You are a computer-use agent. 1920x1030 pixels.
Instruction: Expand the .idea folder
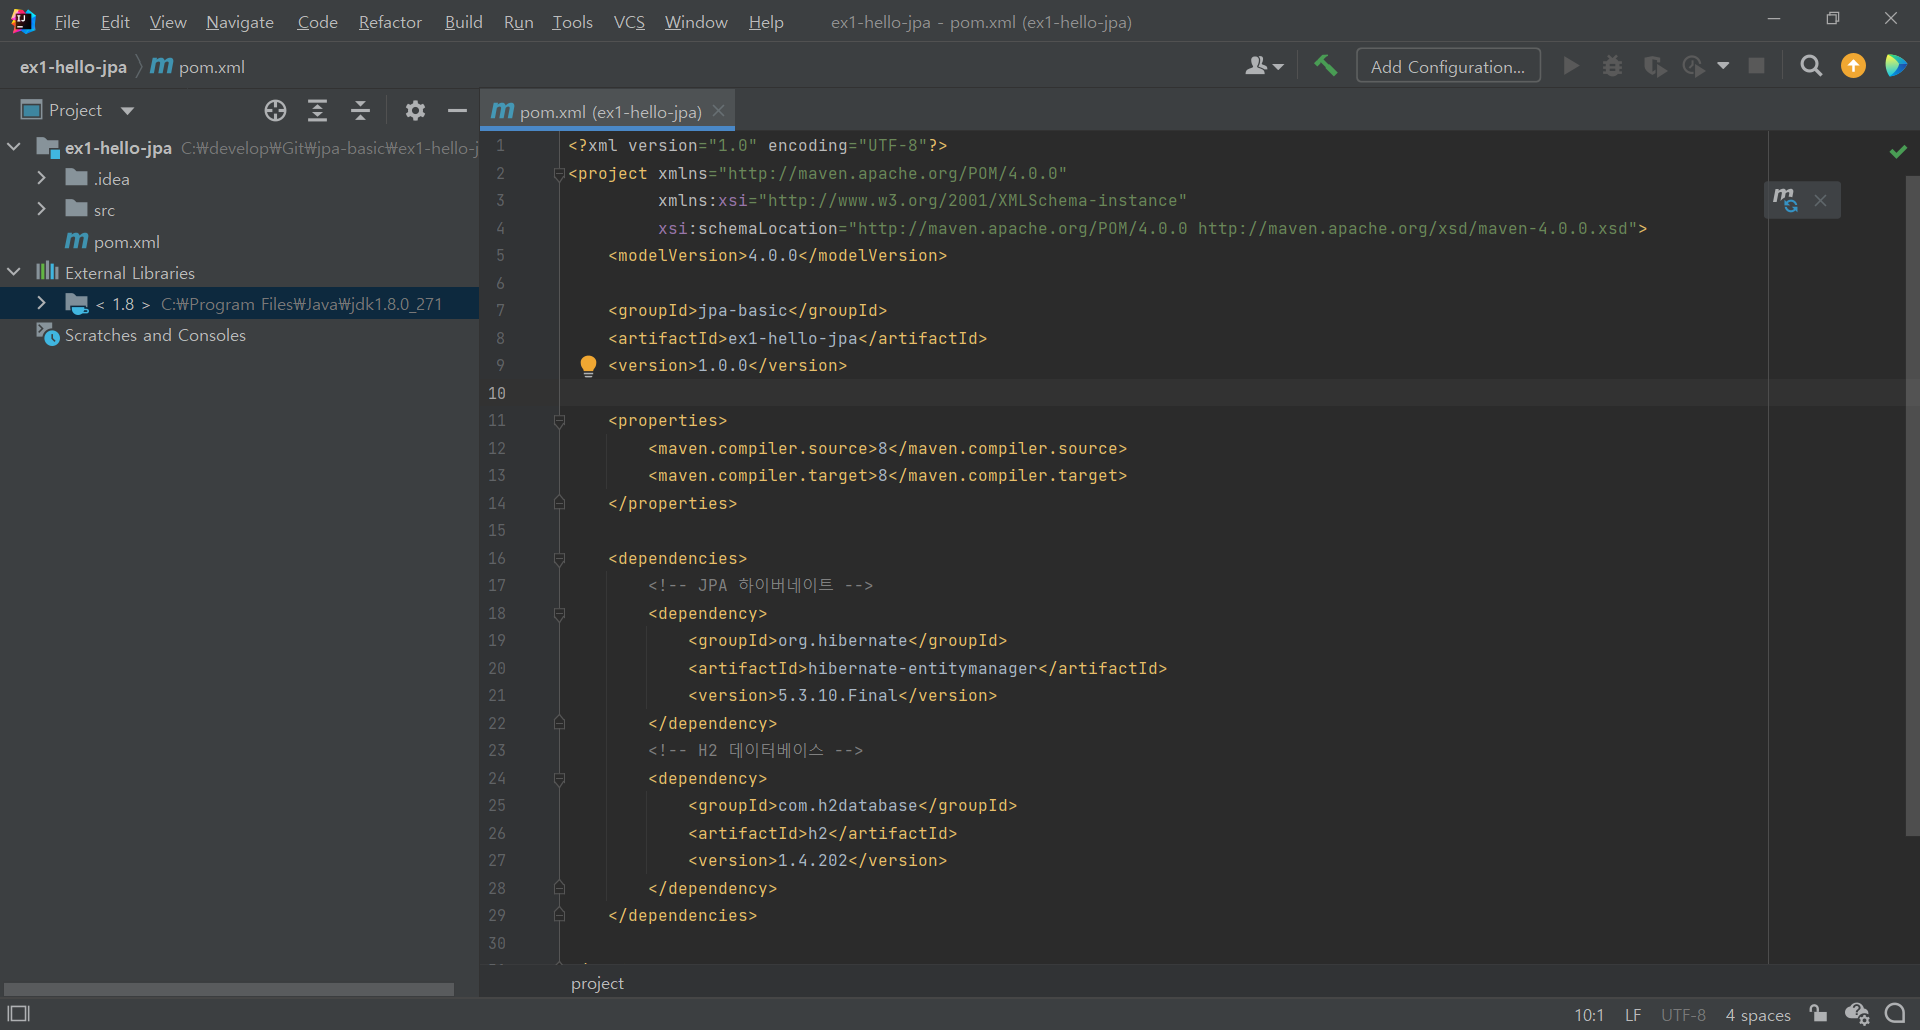coord(41,178)
